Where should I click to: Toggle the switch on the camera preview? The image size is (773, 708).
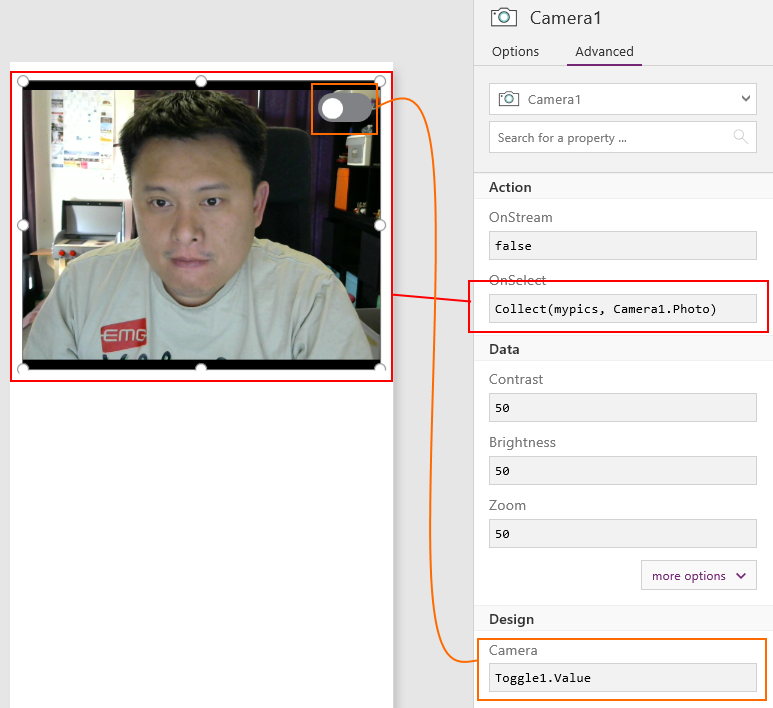click(x=345, y=108)
